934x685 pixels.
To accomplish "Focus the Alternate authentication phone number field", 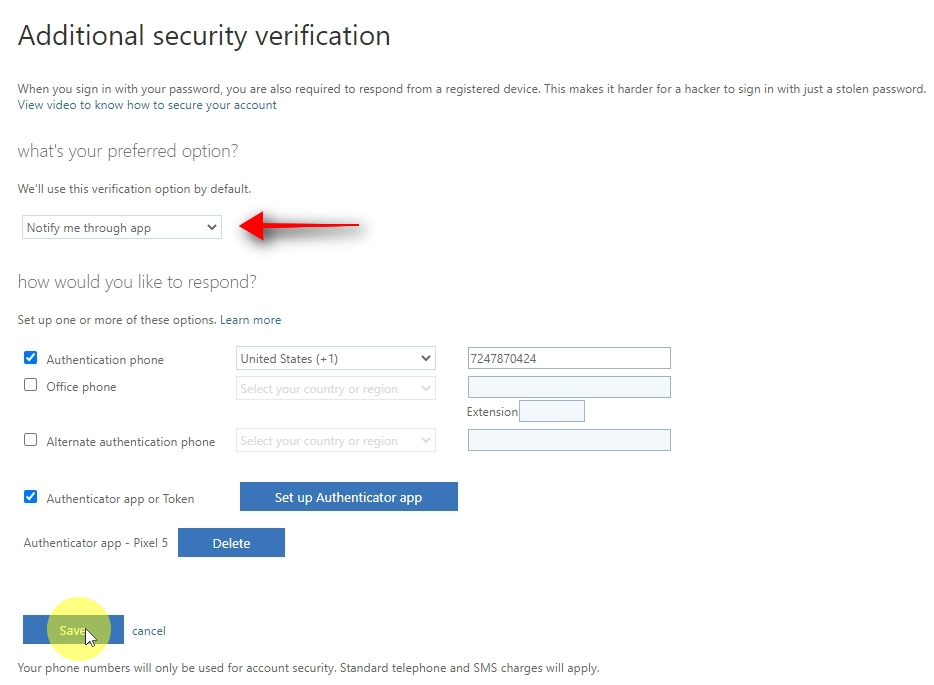I will pos(569,440).
